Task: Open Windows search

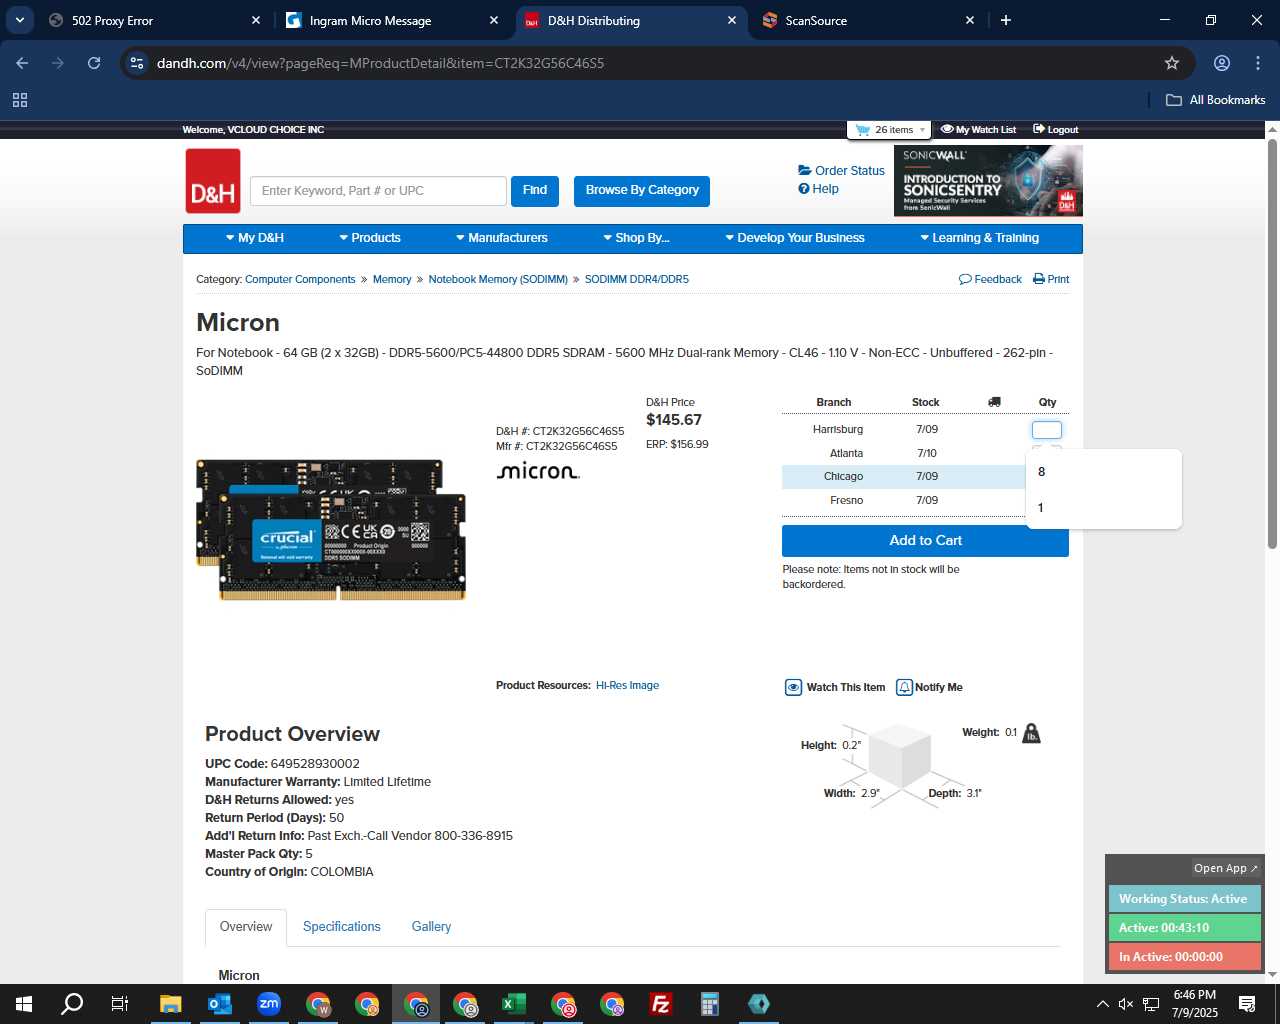Action: 72,1004
